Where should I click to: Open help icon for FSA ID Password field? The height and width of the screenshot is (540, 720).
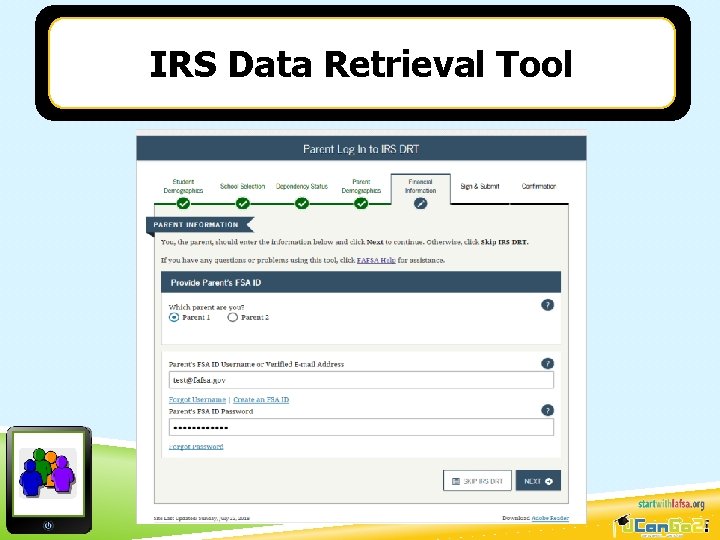pos(547,410)
